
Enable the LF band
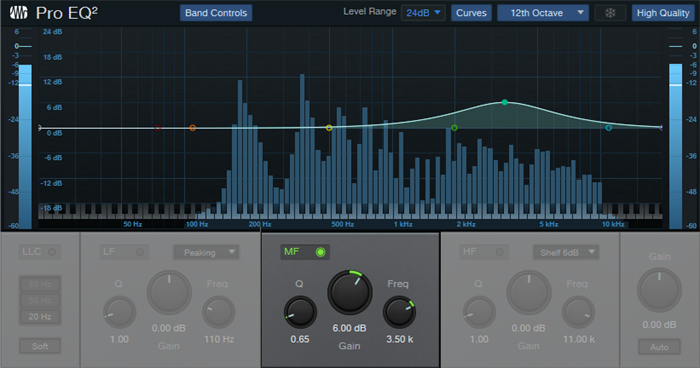pyautogui.click(x=124, y=252)
